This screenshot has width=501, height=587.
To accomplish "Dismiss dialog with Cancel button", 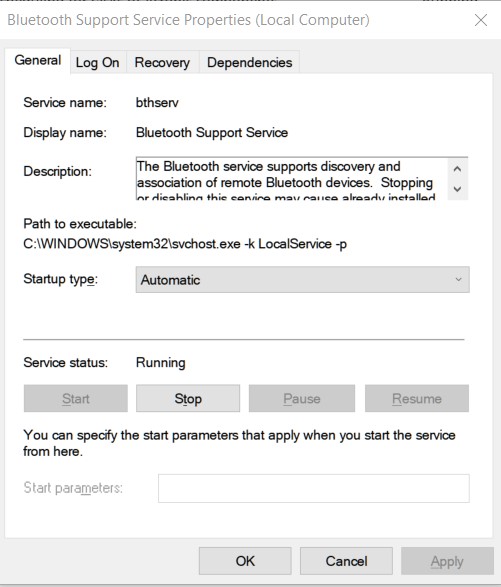I will 346,561.
